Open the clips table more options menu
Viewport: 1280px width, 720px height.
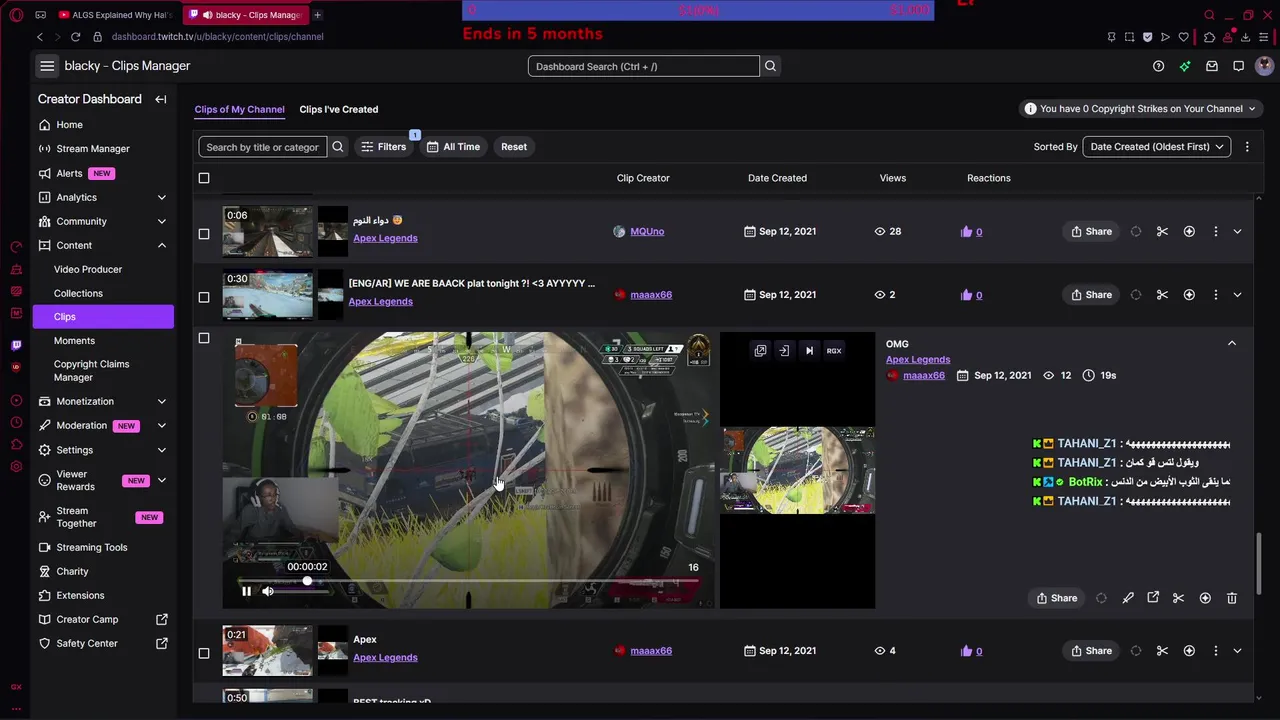pyautogui.click(x=1246, y=147)
